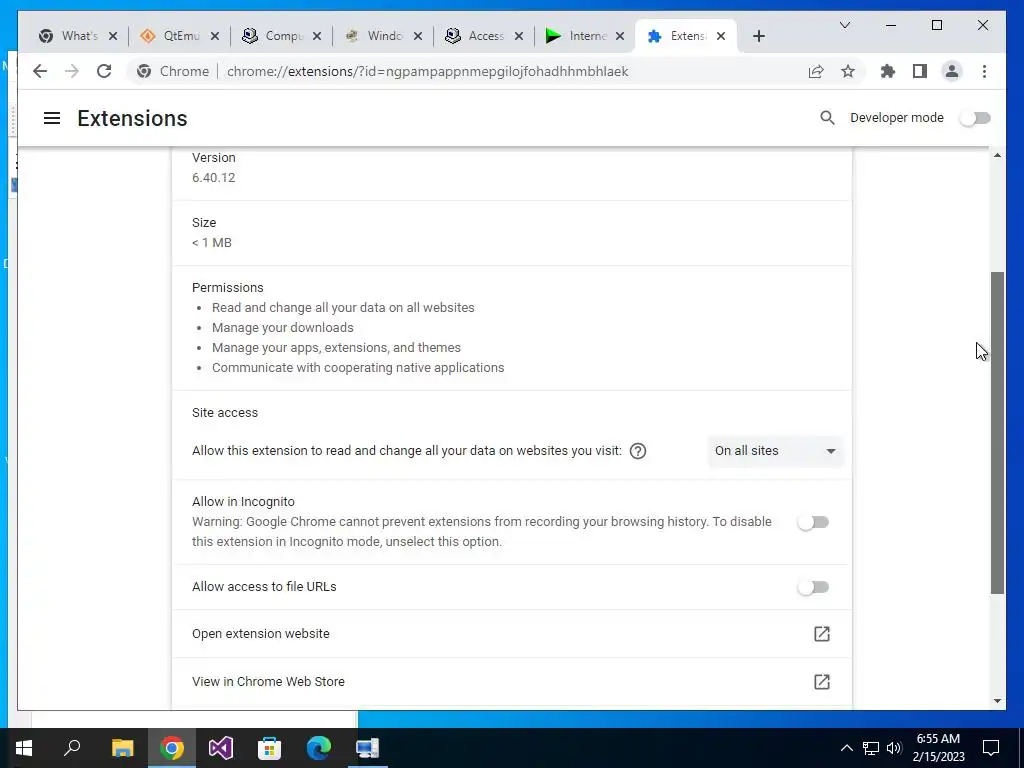Screen dimensions: 1024x768
Task: Click the Chrome site info chip
Action: tap(173, 71)
